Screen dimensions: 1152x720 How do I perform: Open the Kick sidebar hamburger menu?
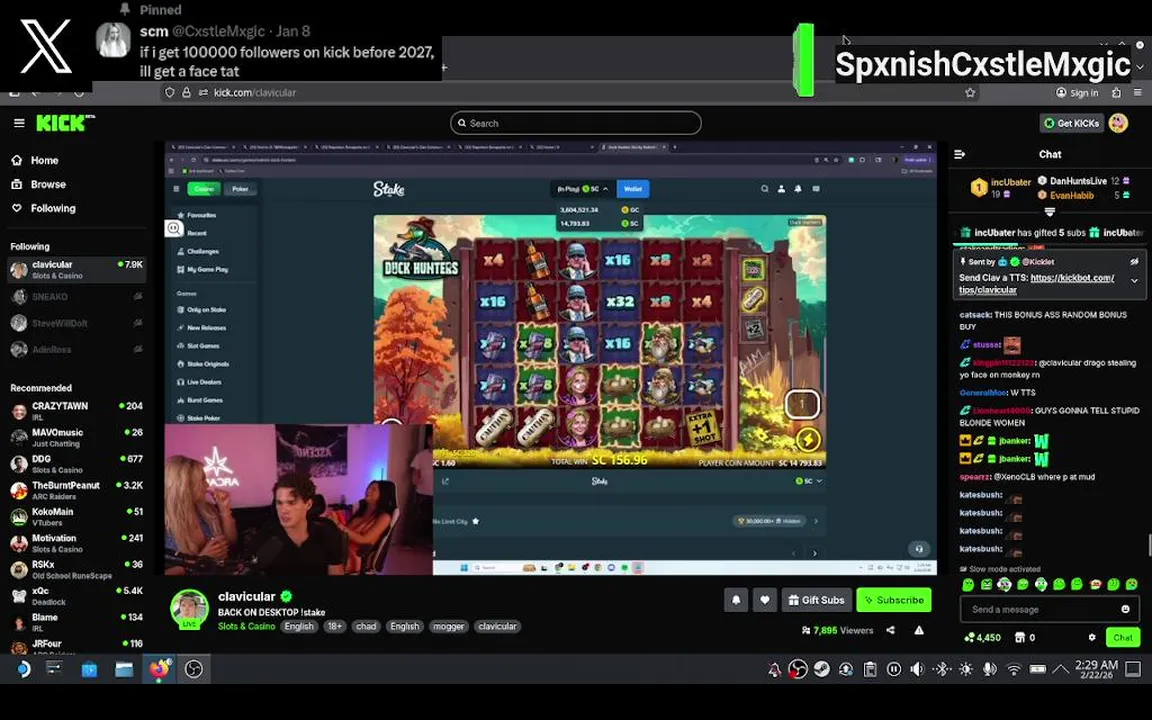(19, 123)
